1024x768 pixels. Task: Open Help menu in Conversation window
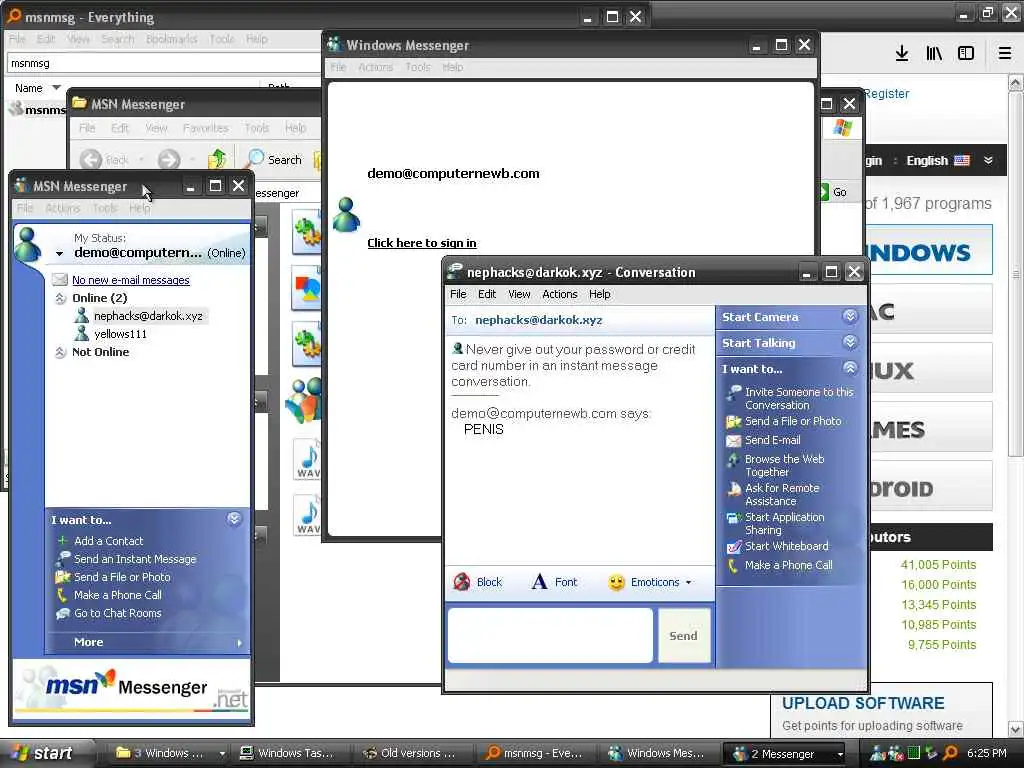pyautogui.click(x=600, y=295)
